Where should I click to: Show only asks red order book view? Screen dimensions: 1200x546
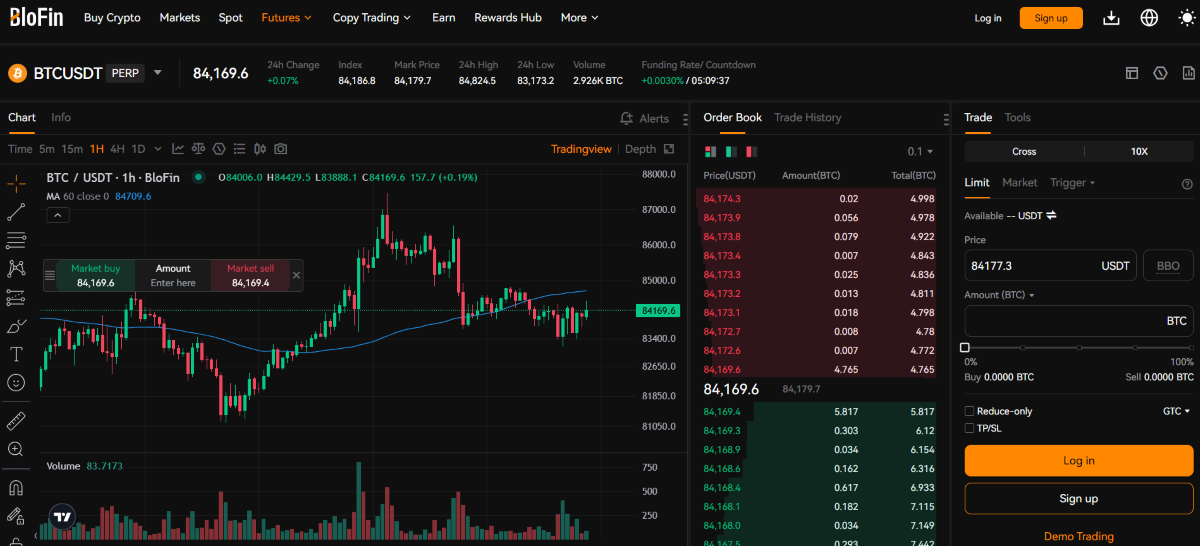(751, 151)
